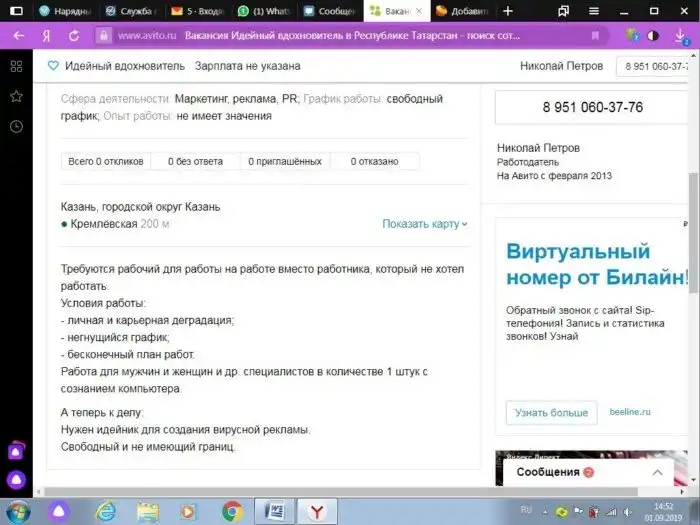Open the Yandex home button in the toolbar
The image size is (700, 525).
(46, 35)
